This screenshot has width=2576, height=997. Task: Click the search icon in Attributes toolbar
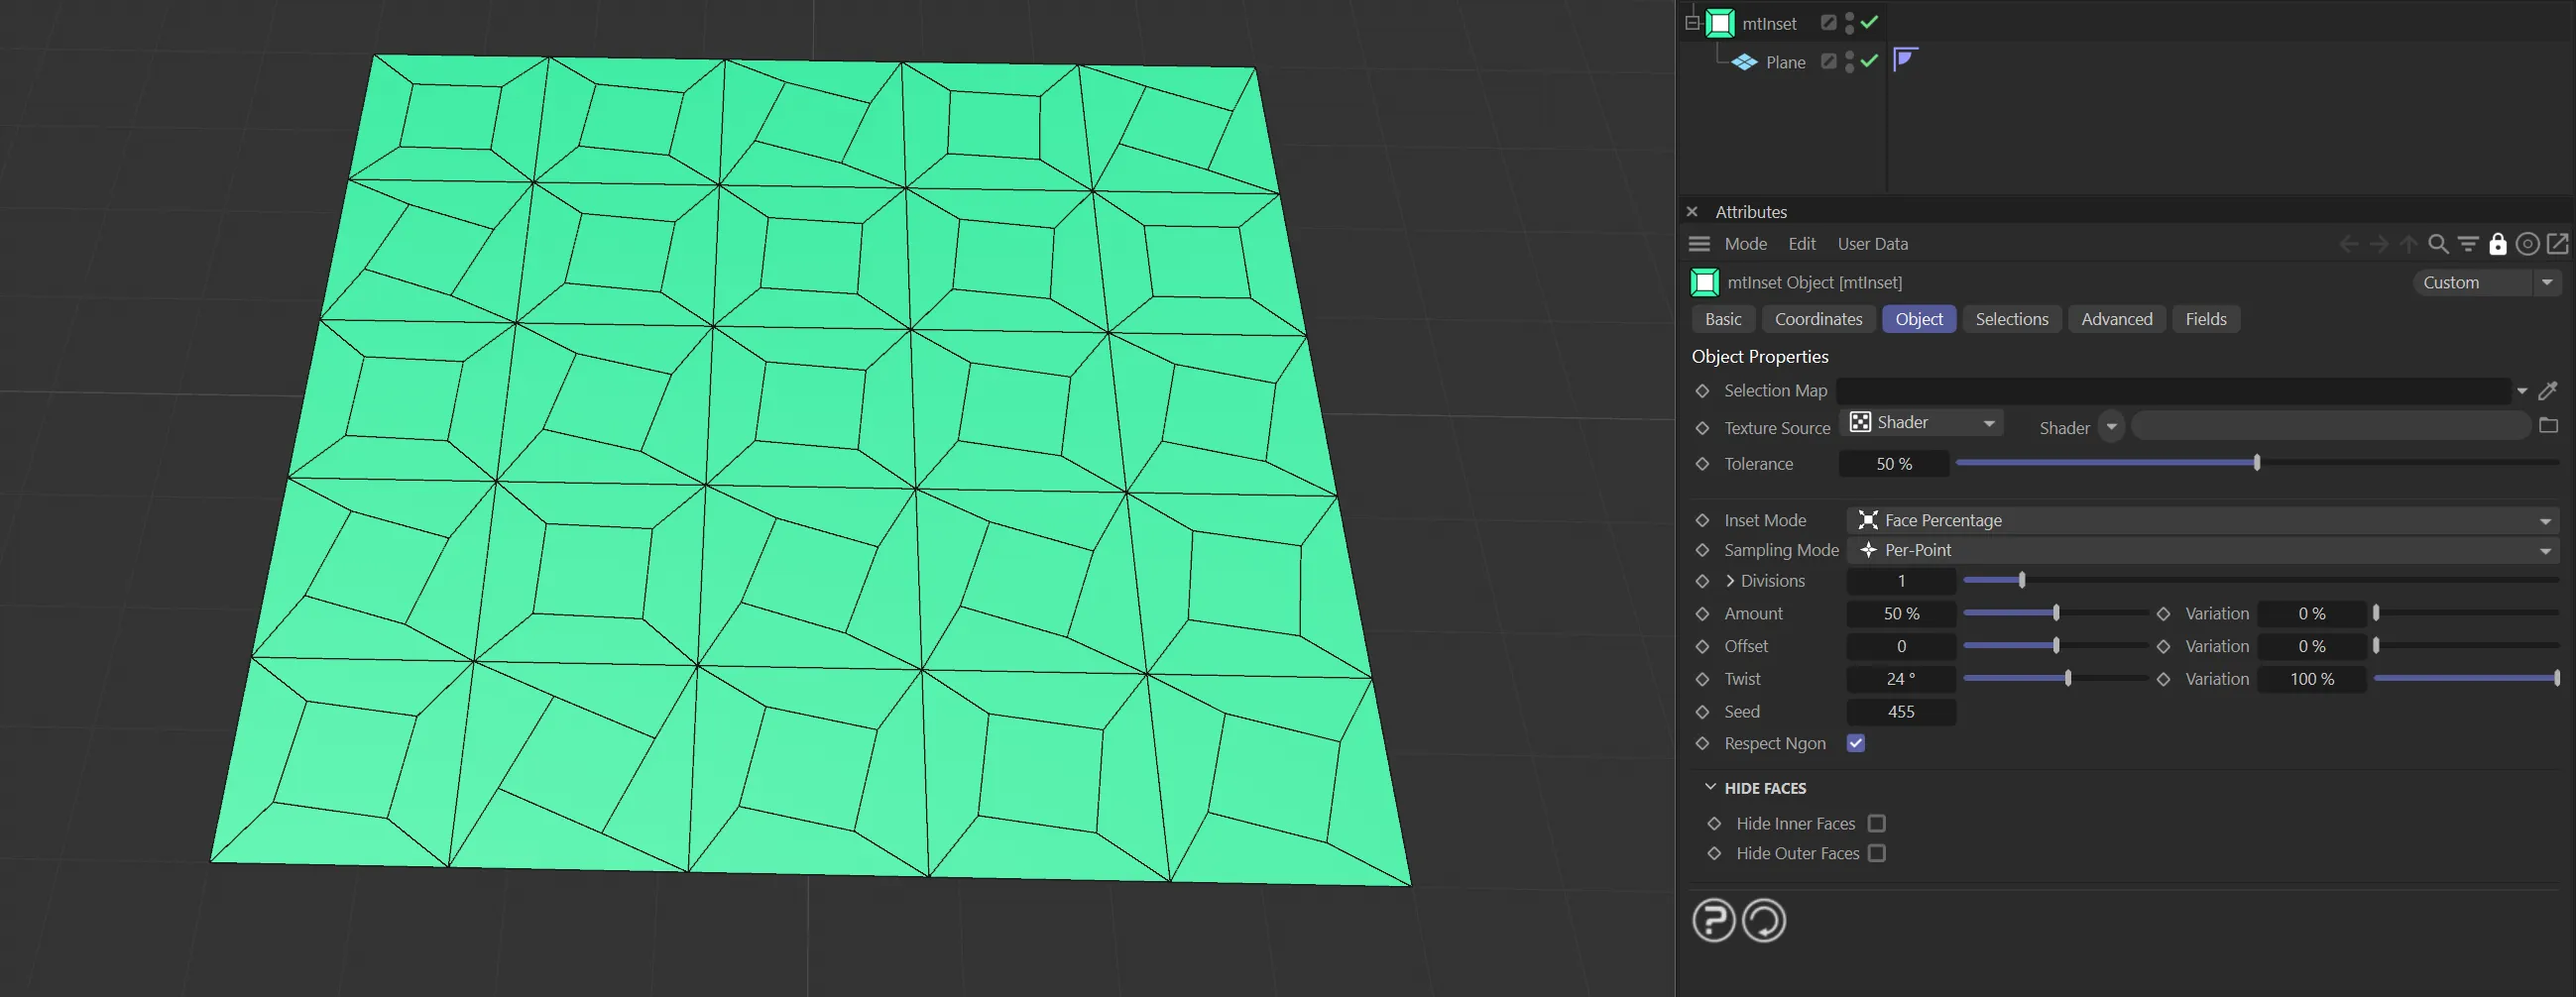click(2438, 244)
